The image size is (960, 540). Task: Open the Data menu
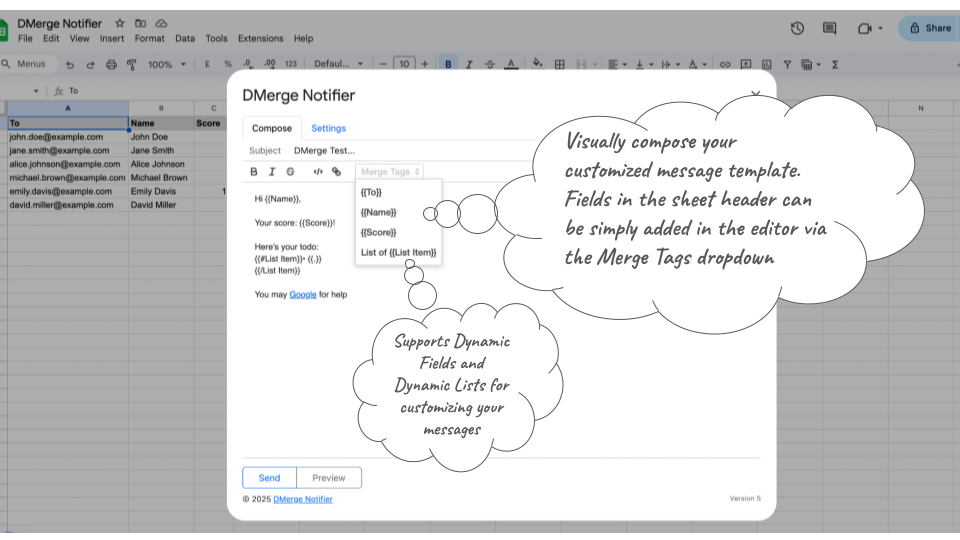(x=185, y=38)
